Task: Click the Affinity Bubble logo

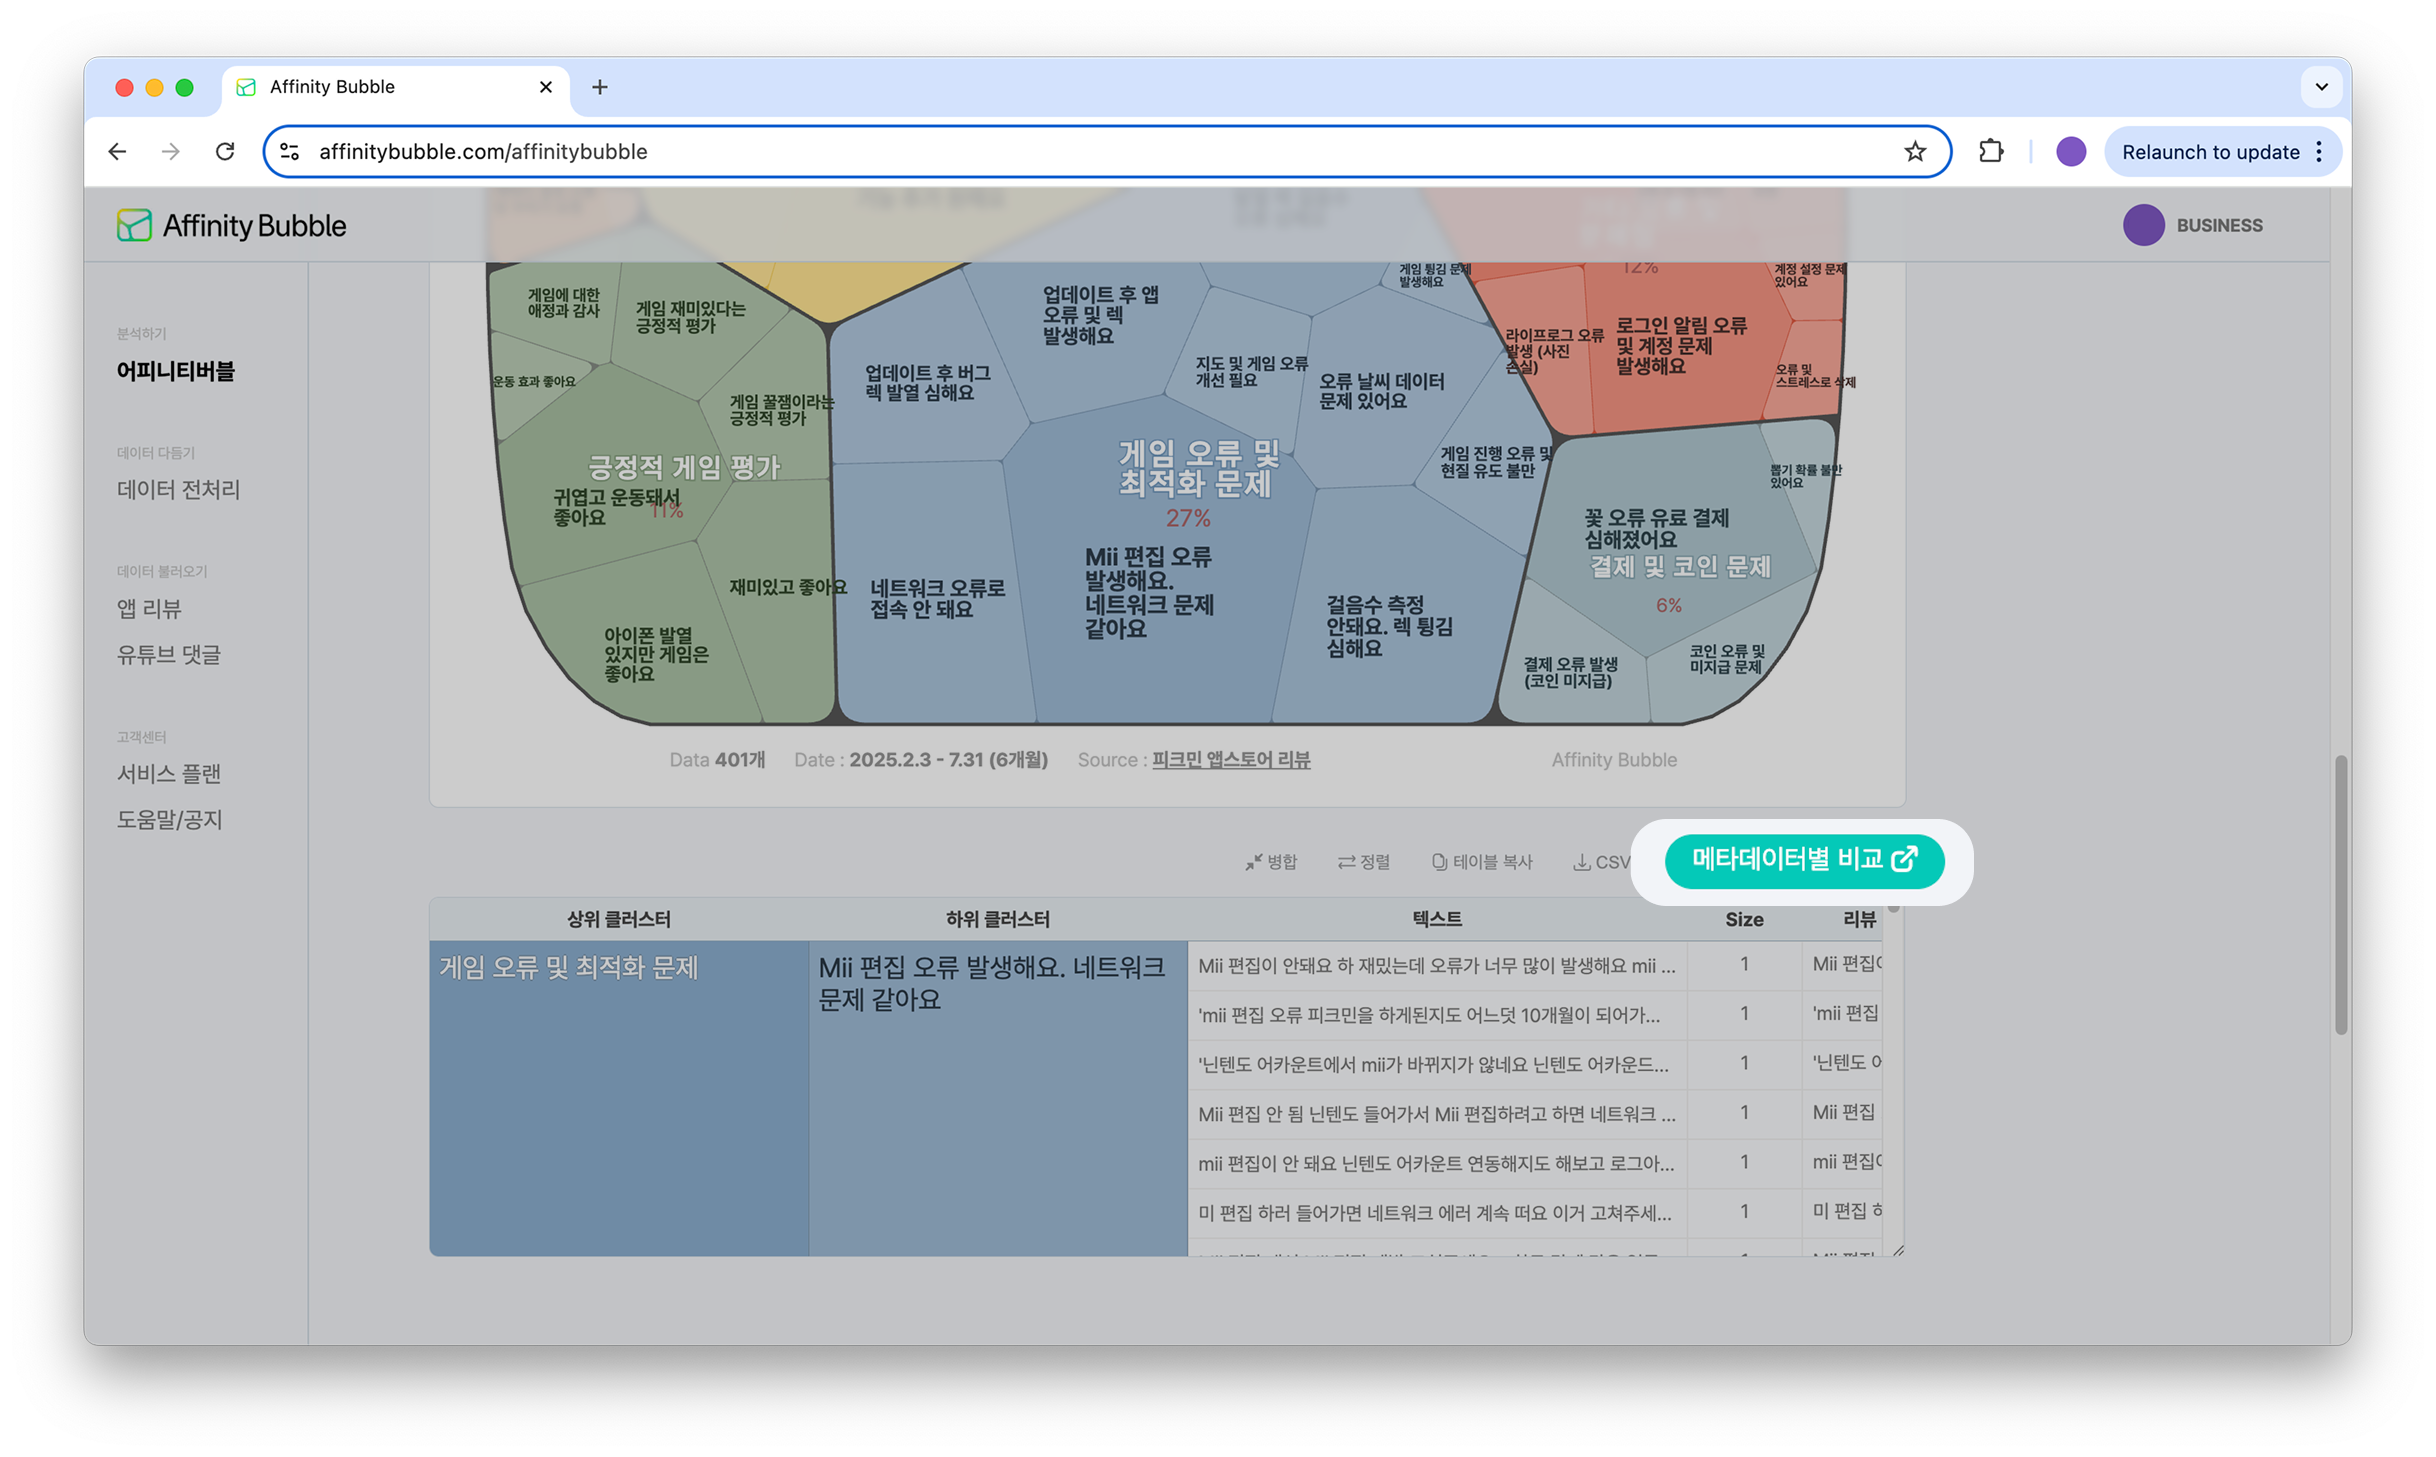Action: point(231,225)
